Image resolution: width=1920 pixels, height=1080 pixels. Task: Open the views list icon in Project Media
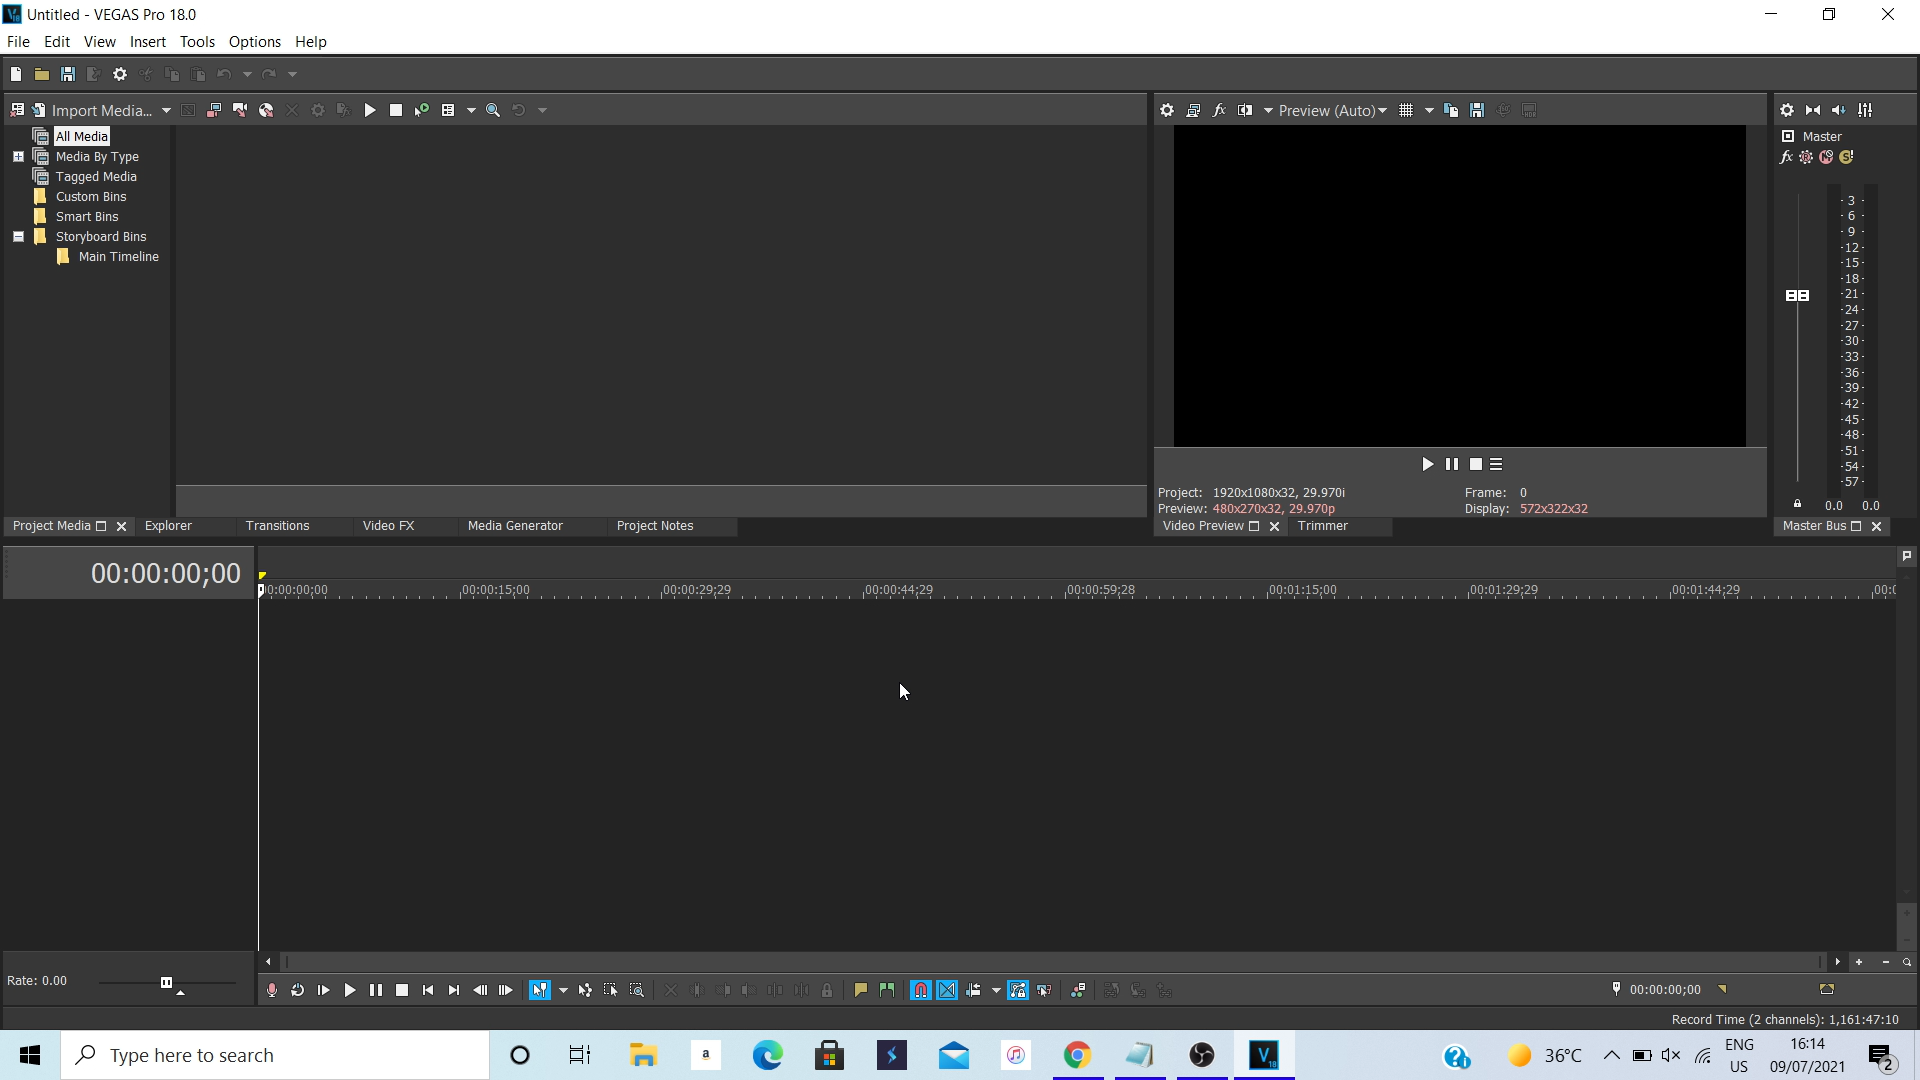[448, 110]
